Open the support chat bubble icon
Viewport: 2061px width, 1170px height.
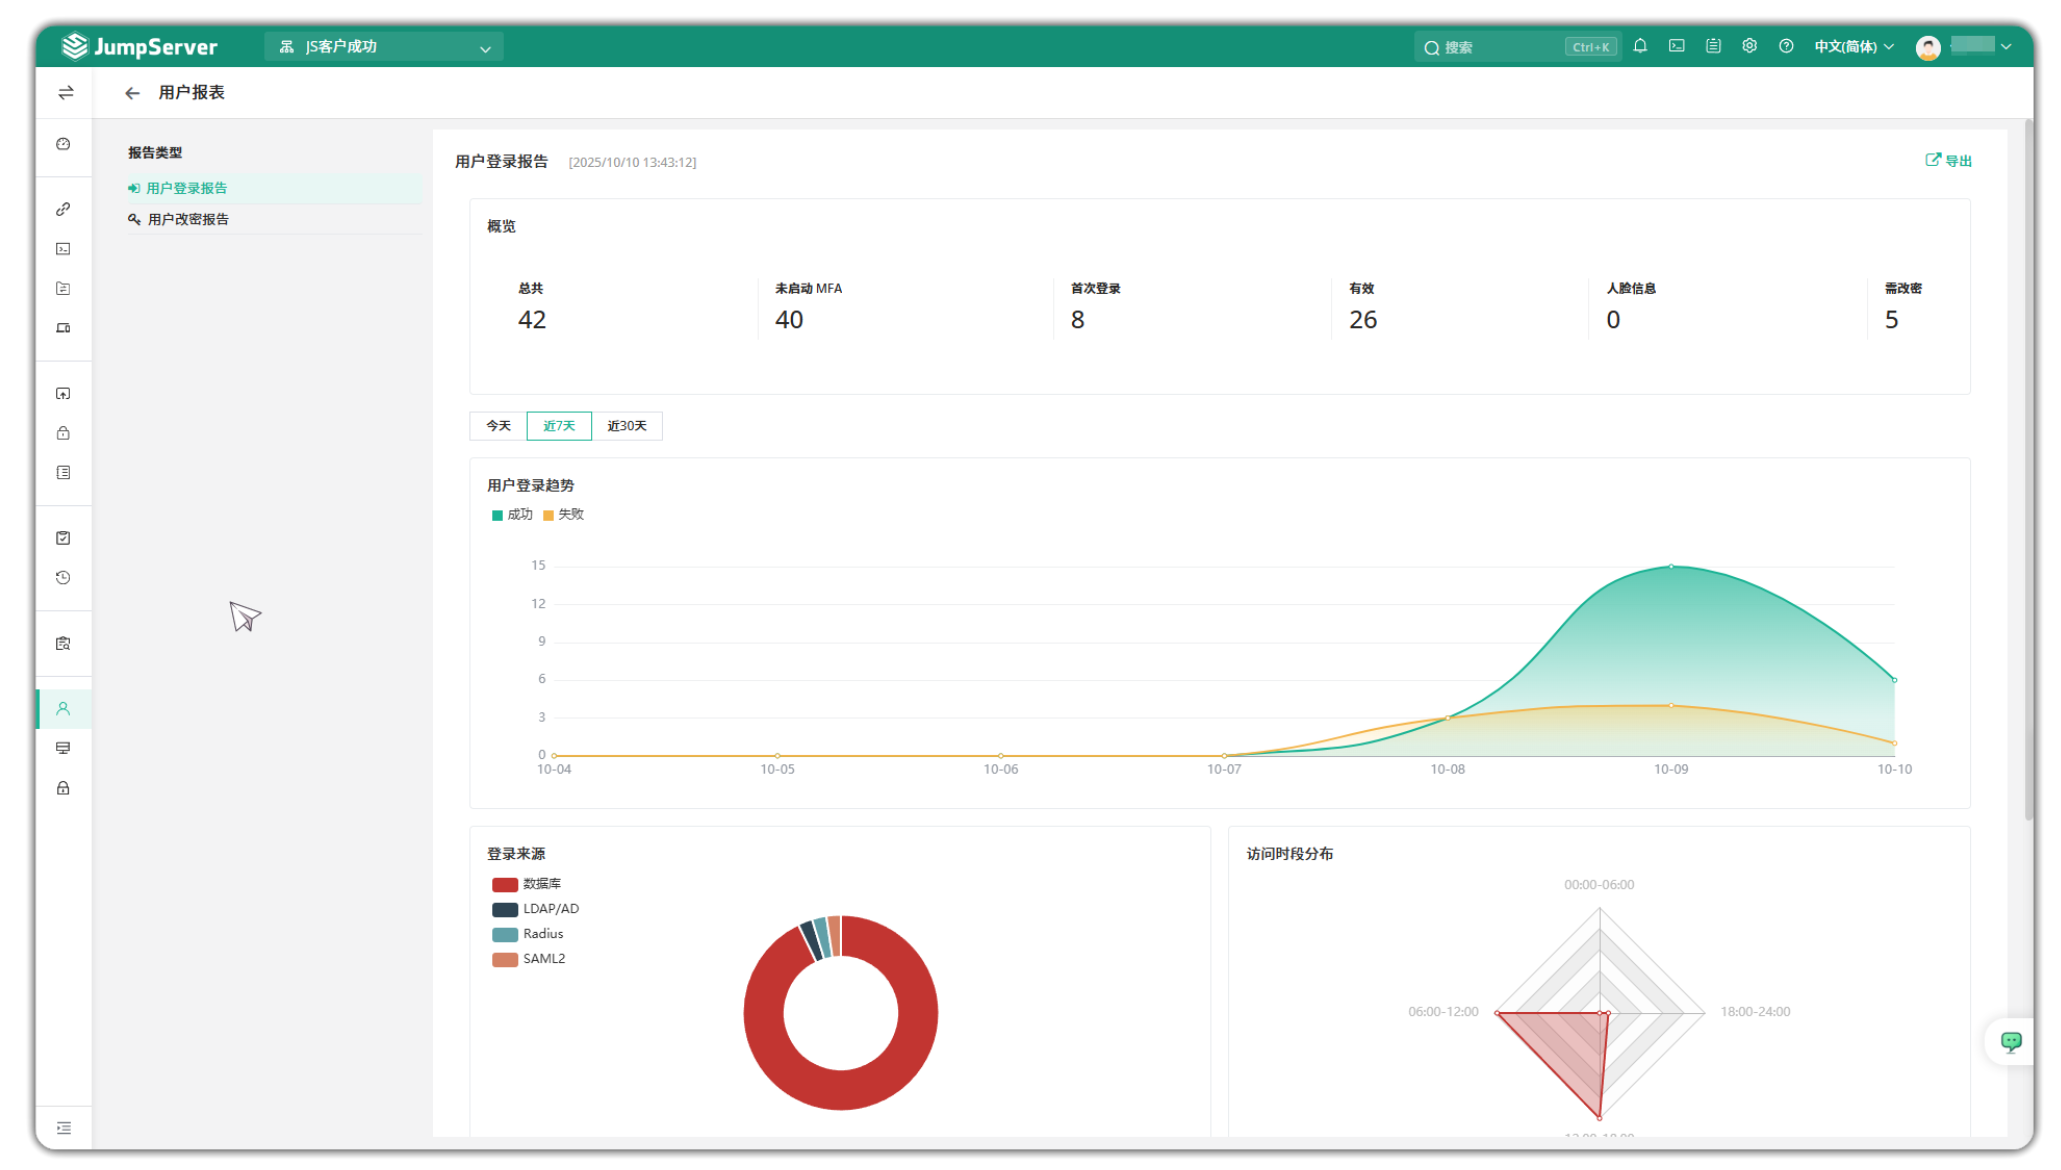click(2011, 1042)
